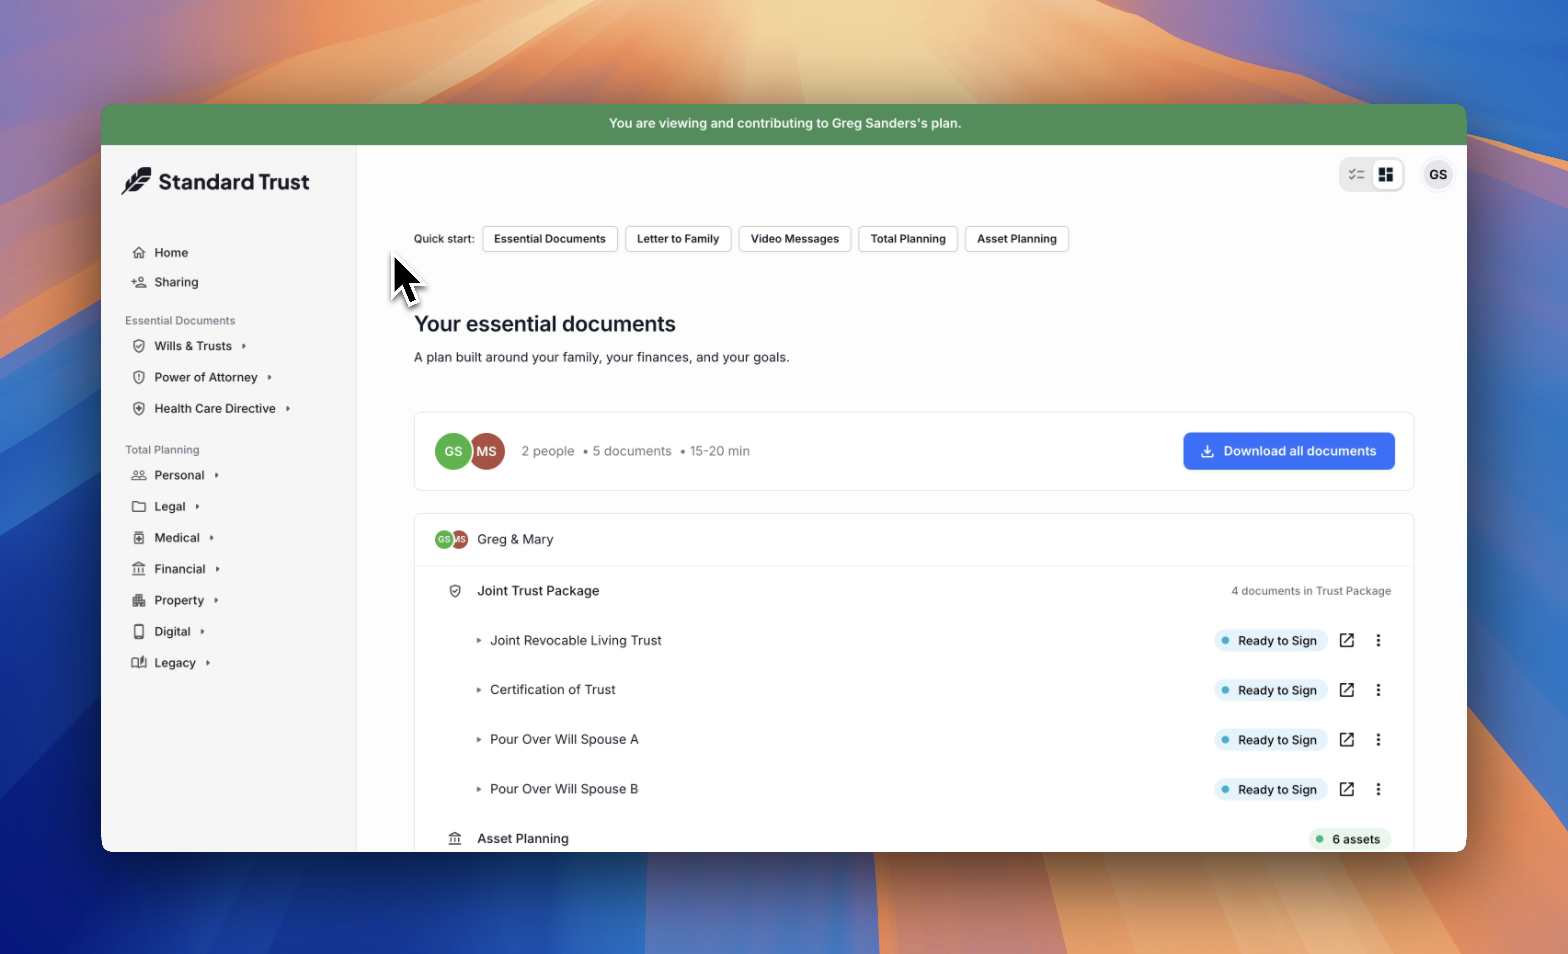Expand Certification of Trust row triangle
Image resolution: width=1568 pixels, height=954 pixels.
[479, 690]
